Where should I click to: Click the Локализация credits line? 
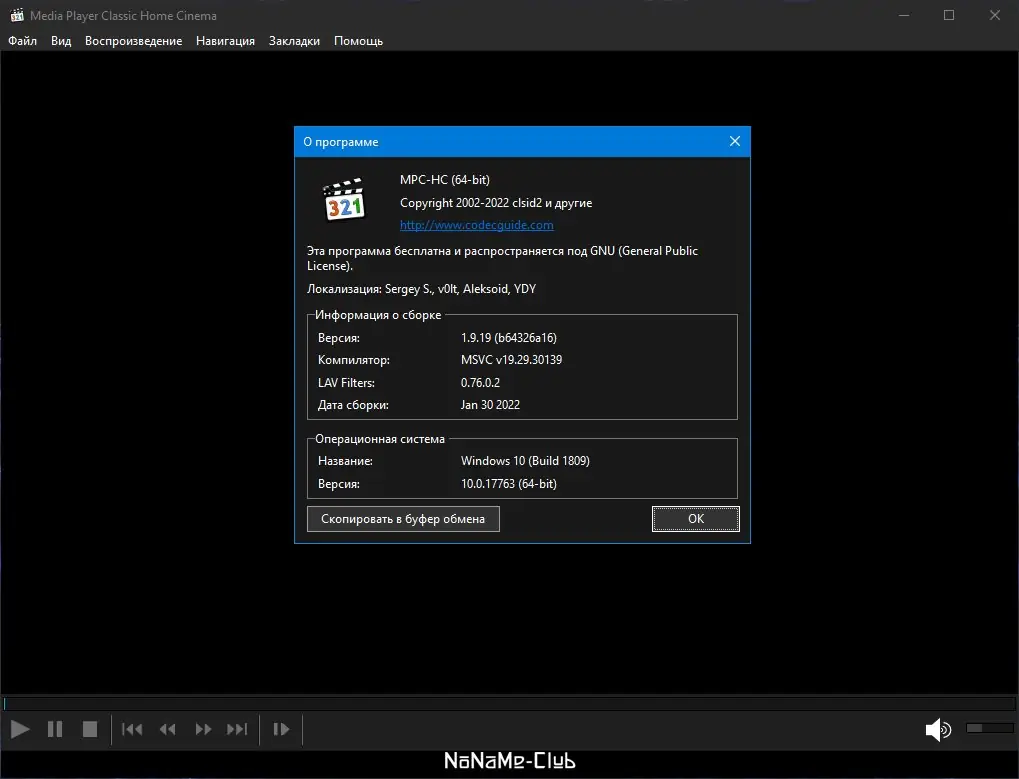421,288
